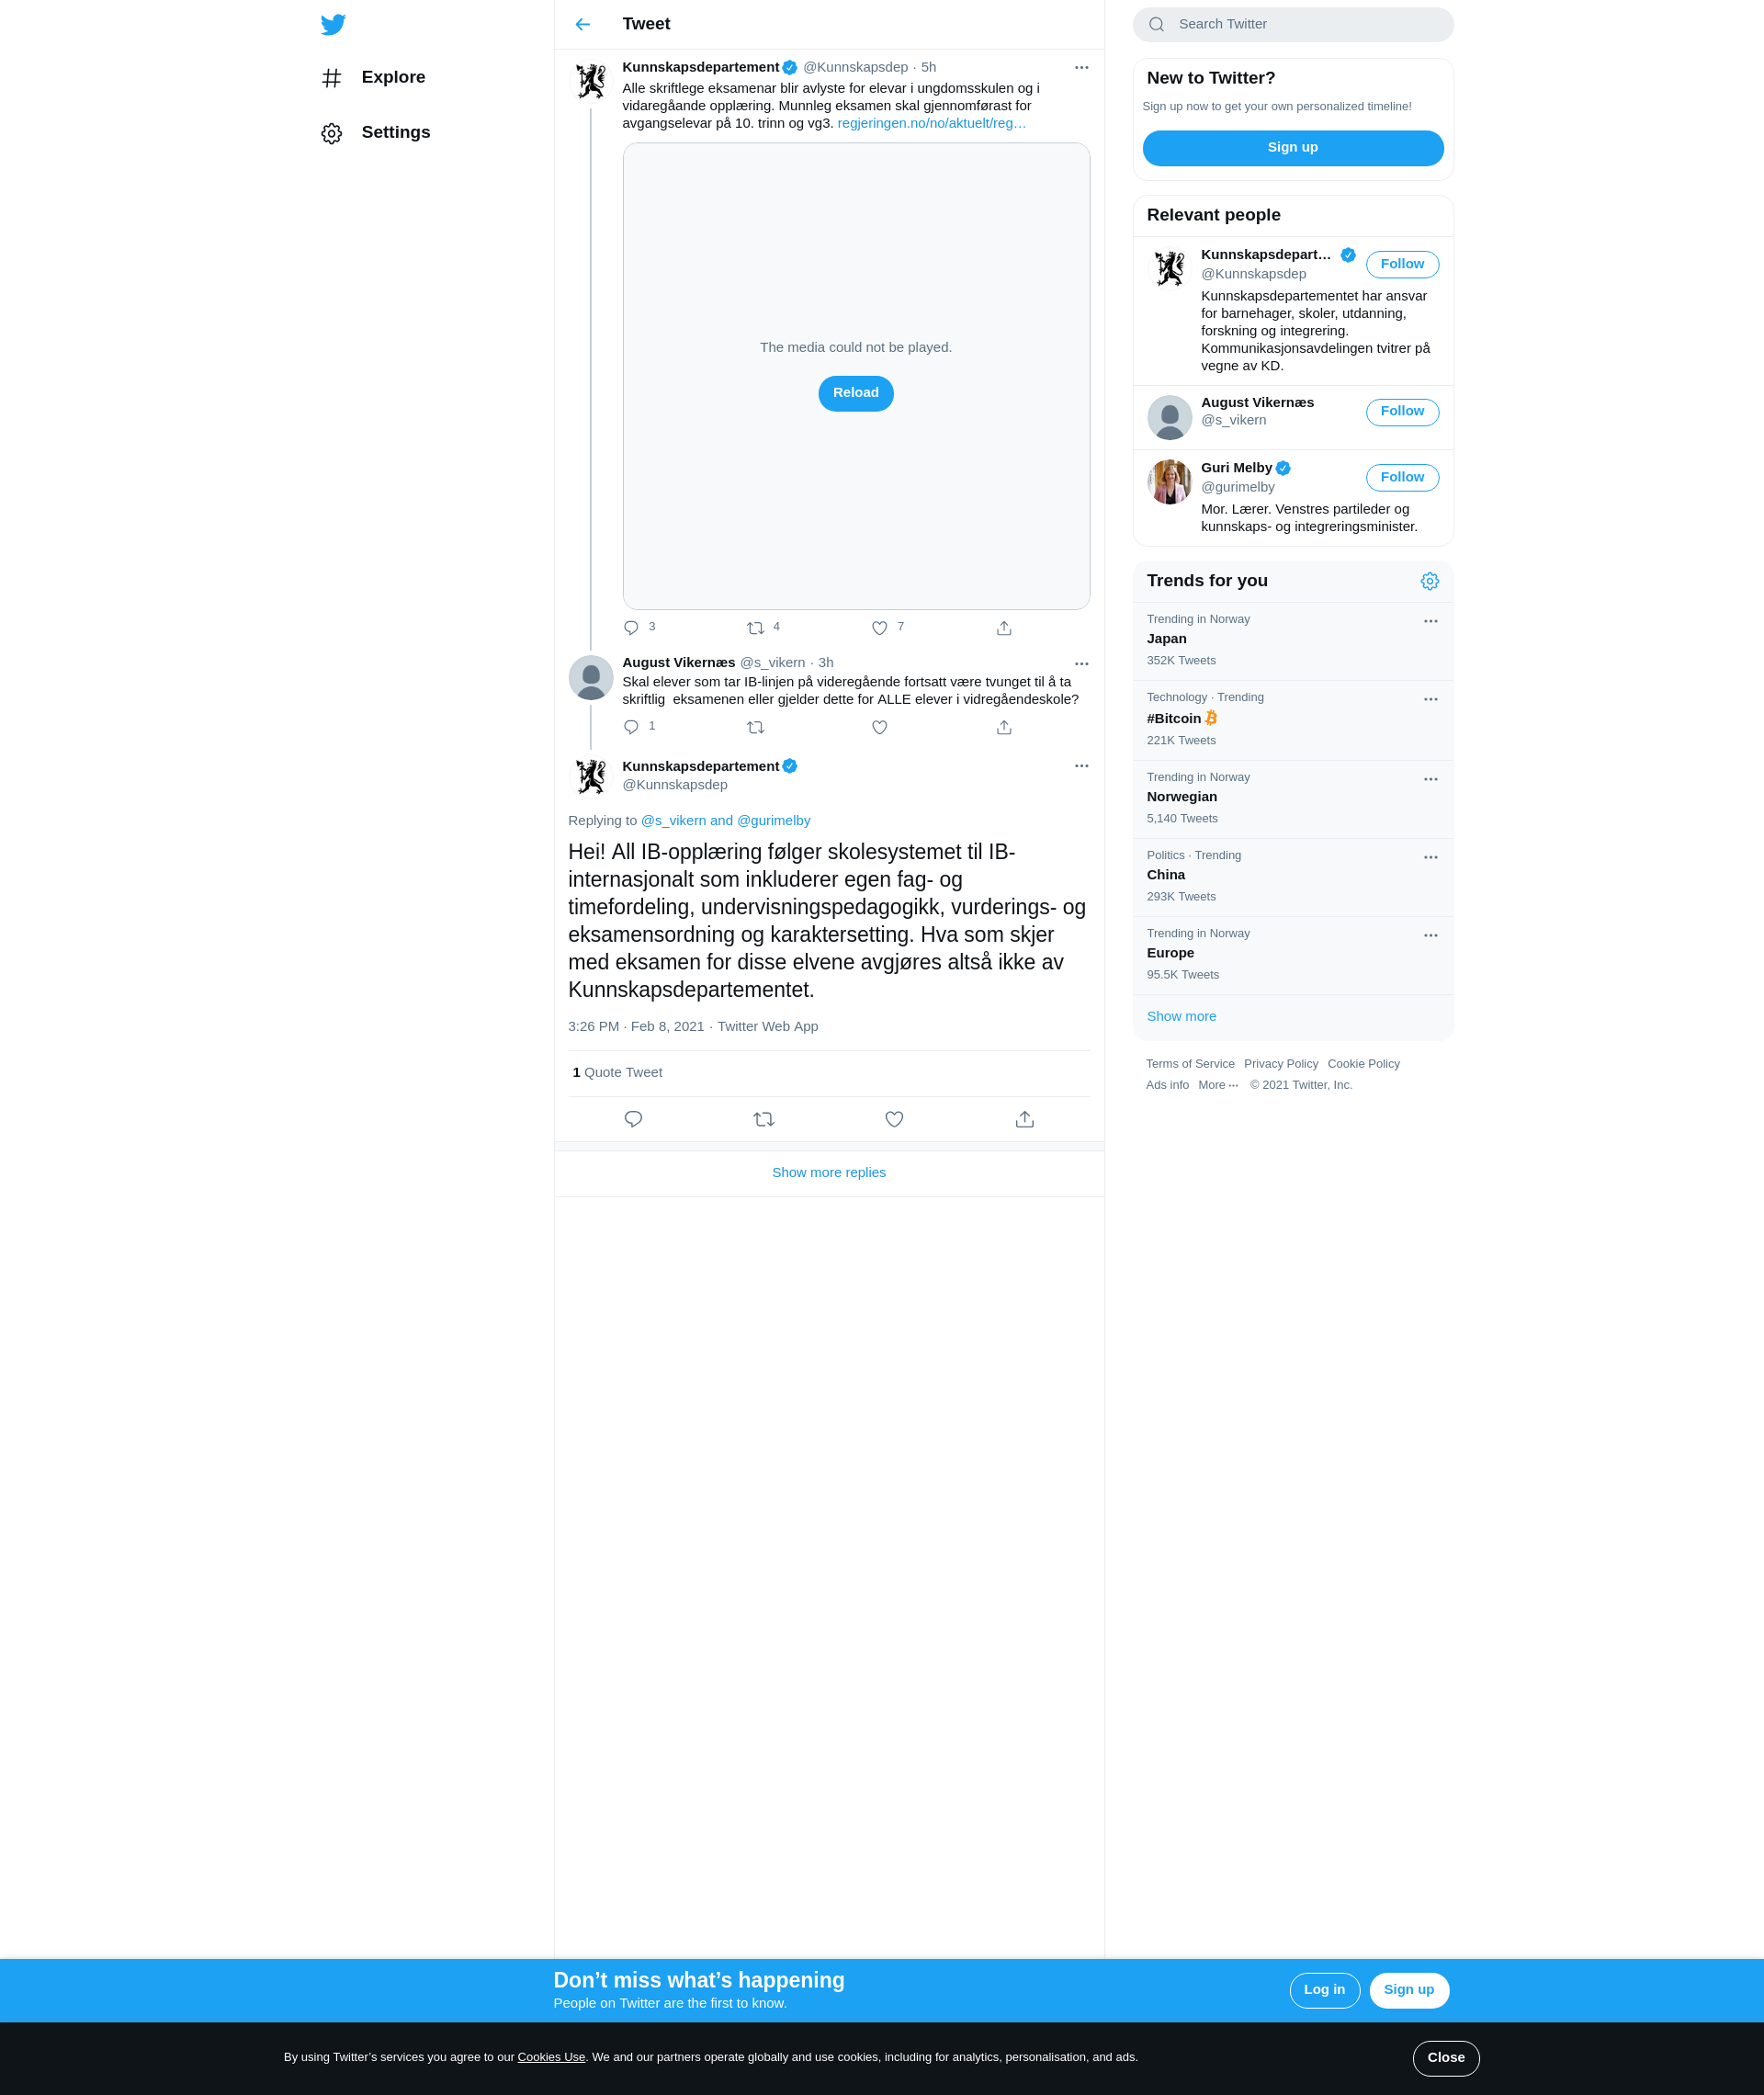Like the main Kunnskapsdepartement reply tweet

[894, 1119]
